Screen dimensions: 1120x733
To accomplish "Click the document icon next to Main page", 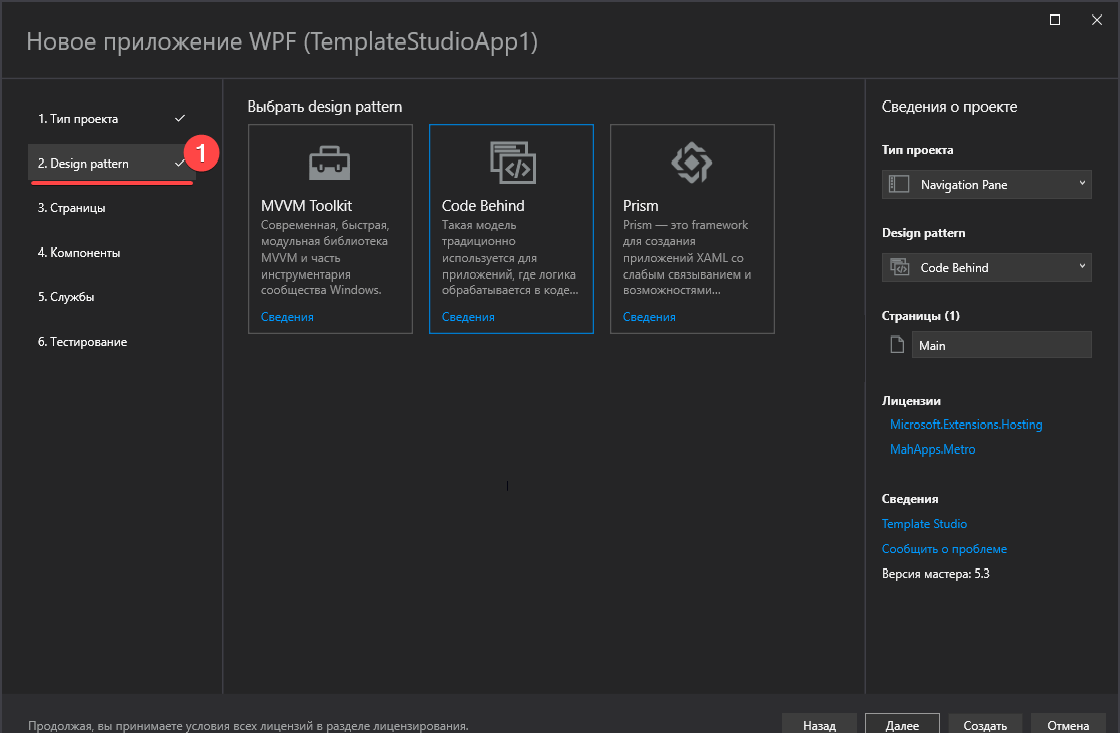I will pos(896,344).
